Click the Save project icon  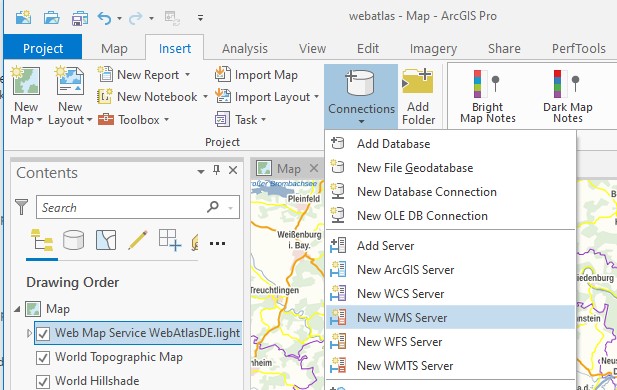(80, 18)
